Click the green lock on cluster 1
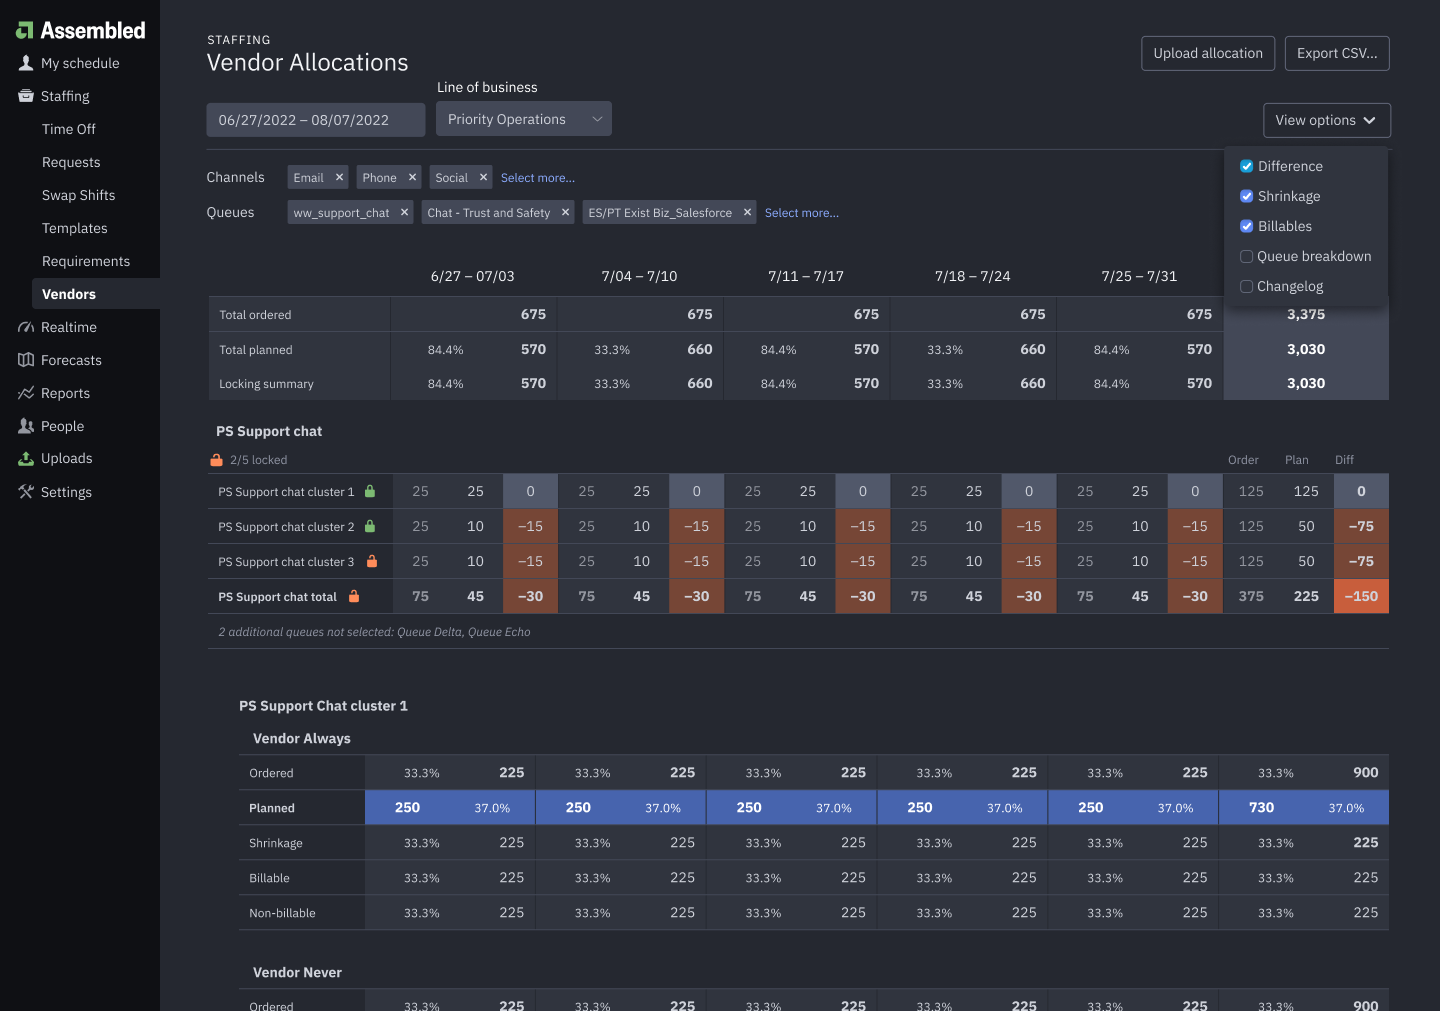The height and width of the screenshot is (1011, 1440). [370, 491]
